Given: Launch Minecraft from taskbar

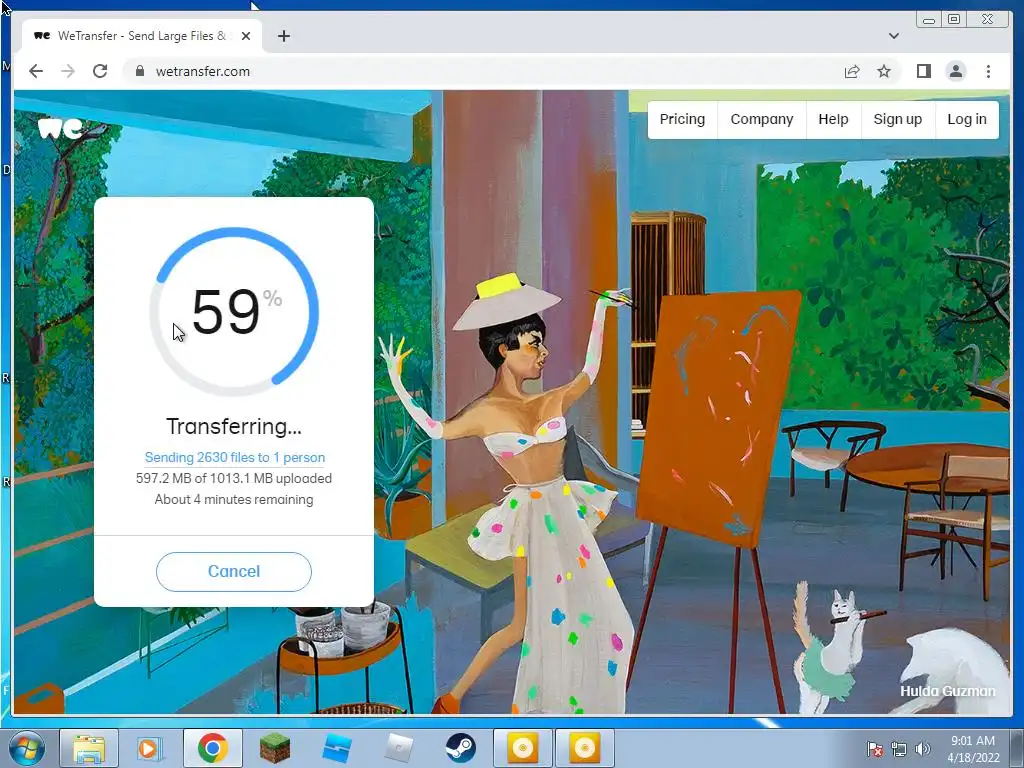Looking at the screenshot, I should 274,748.
